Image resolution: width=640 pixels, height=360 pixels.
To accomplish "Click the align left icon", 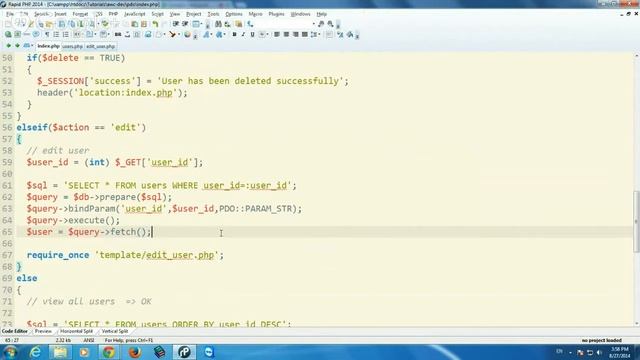I will coord(277,35).
